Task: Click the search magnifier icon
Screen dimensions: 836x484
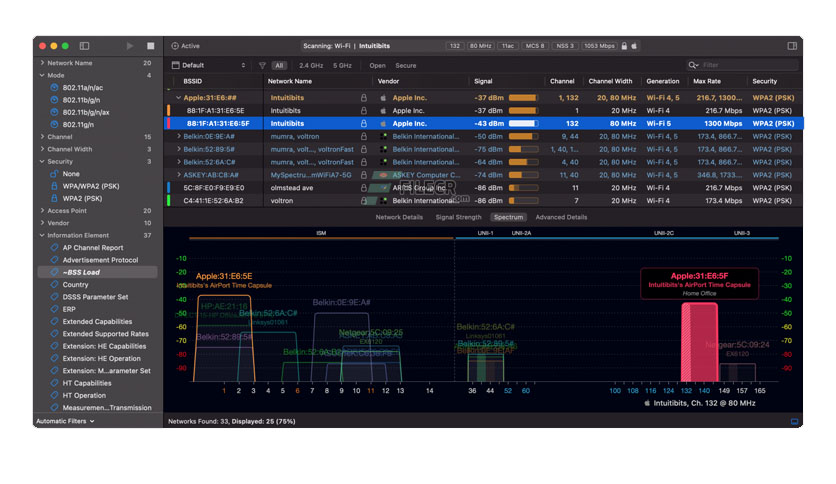Action: pyautogui.click(x=693, y=65)
